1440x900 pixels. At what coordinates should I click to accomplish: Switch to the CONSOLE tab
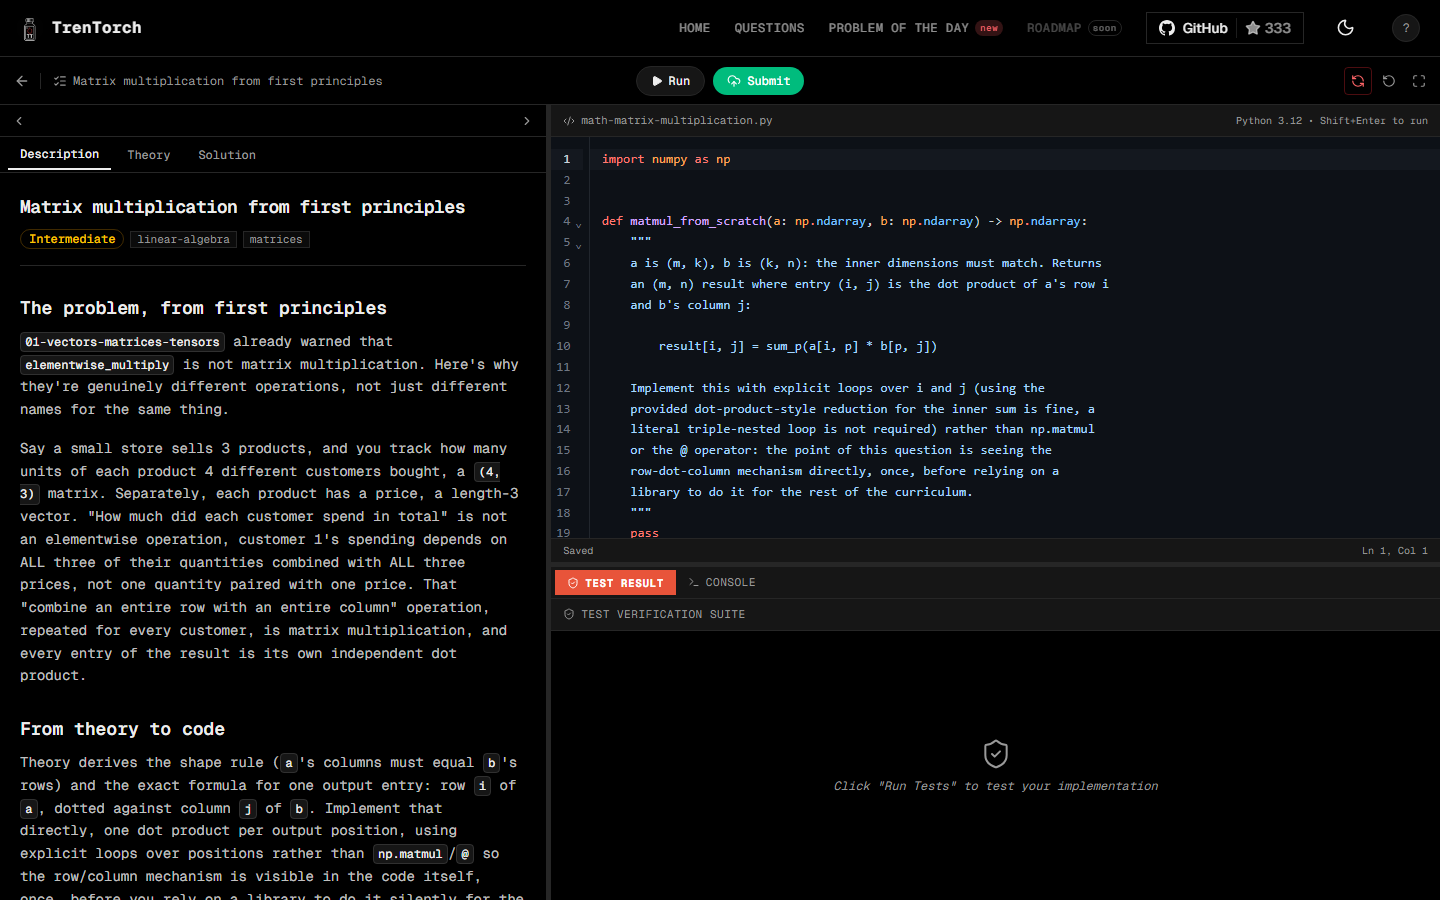(x=722, y=583)
